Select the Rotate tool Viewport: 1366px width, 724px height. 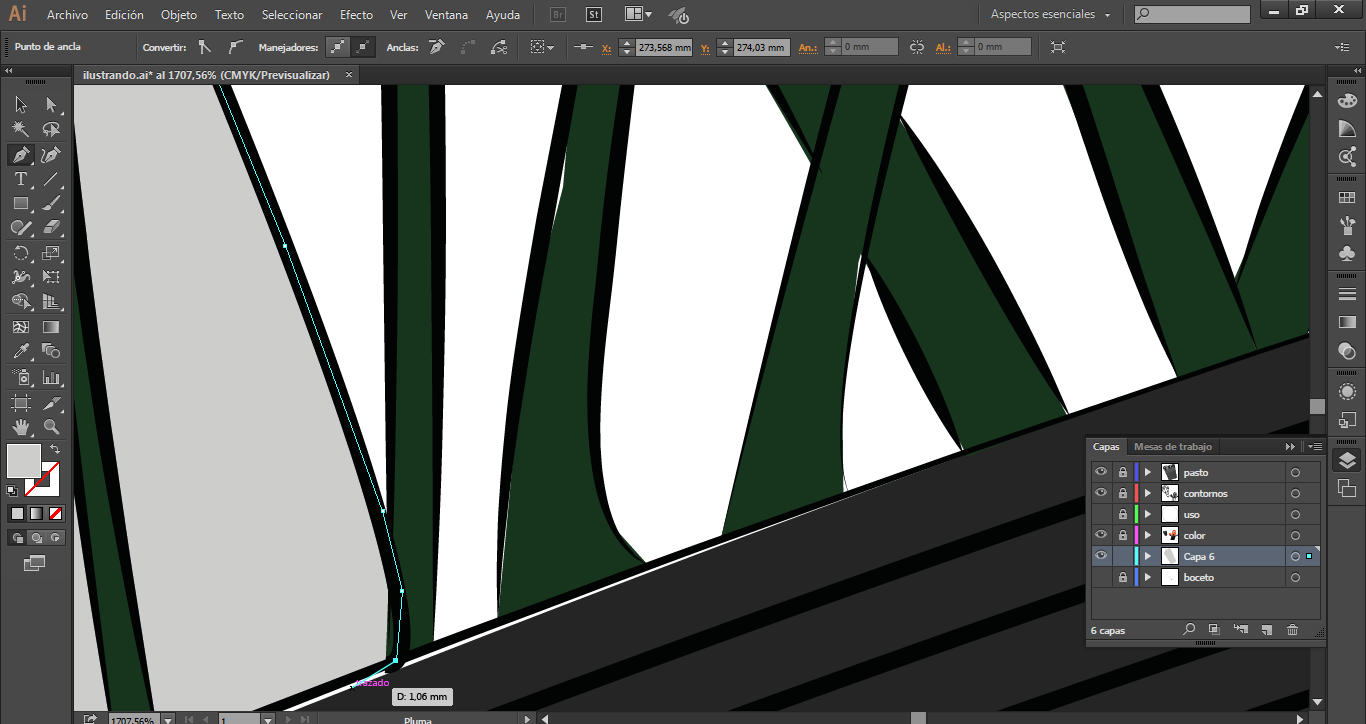coord(20,254)
